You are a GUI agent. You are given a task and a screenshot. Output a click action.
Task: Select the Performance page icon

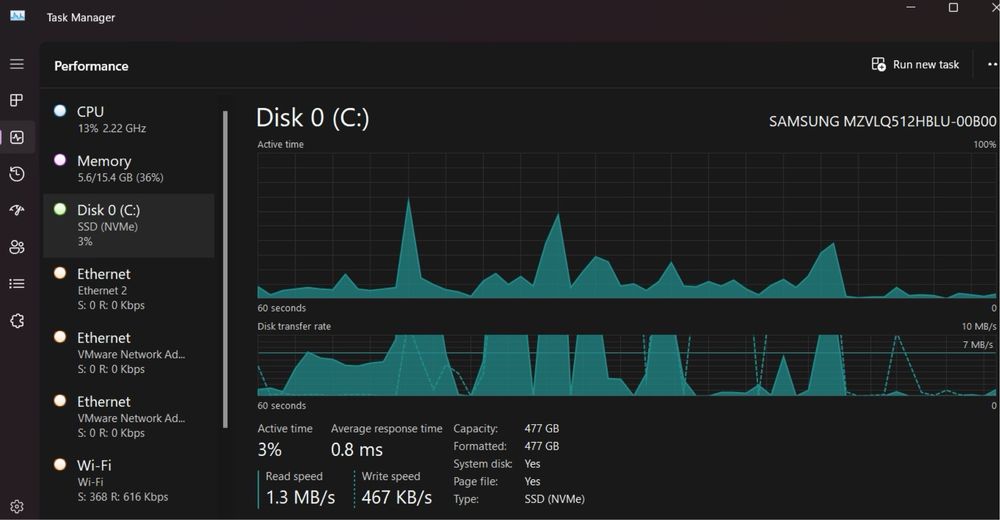tap(17, 137)
